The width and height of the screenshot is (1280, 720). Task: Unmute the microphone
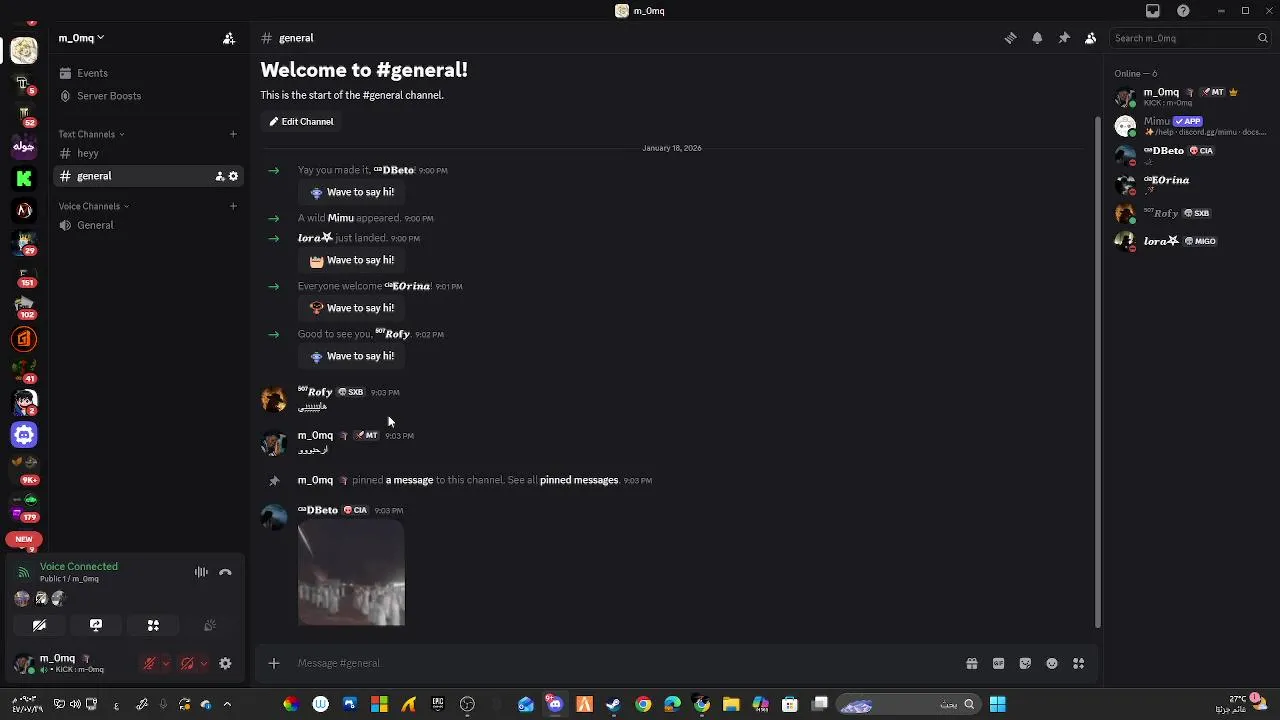[x=149, y=663]
